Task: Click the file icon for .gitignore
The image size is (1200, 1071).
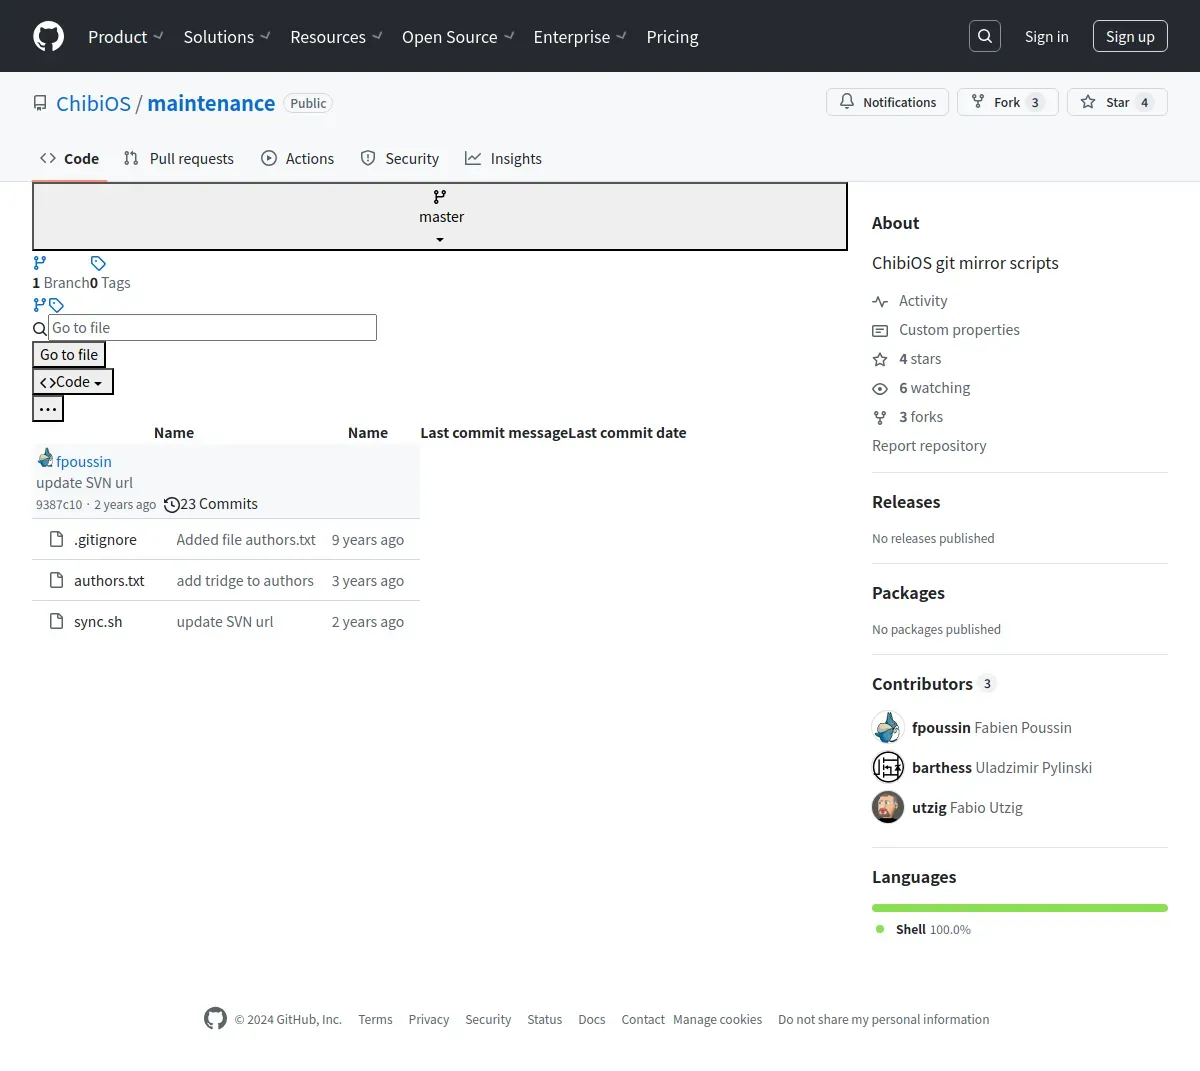Action: pos(57,539)
